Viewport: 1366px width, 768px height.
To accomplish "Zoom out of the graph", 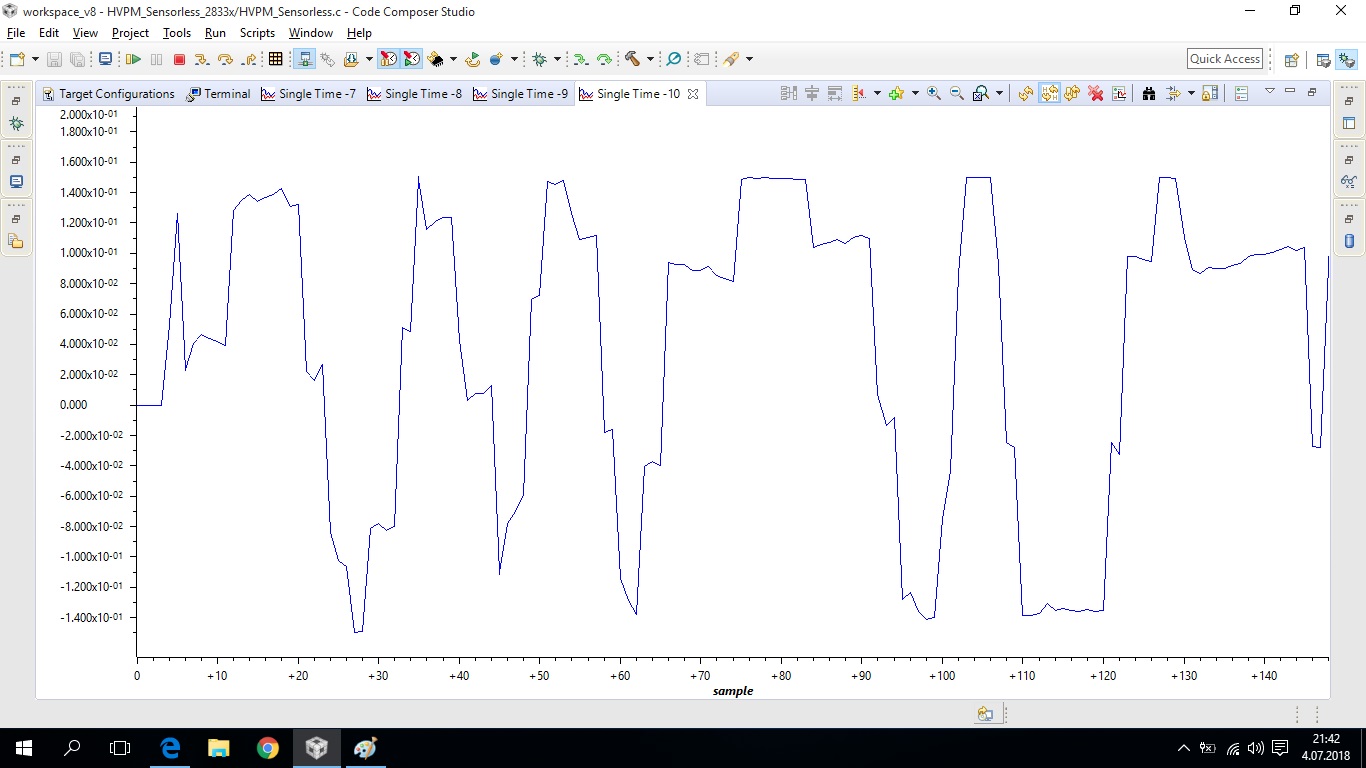I will coord(957,93).
